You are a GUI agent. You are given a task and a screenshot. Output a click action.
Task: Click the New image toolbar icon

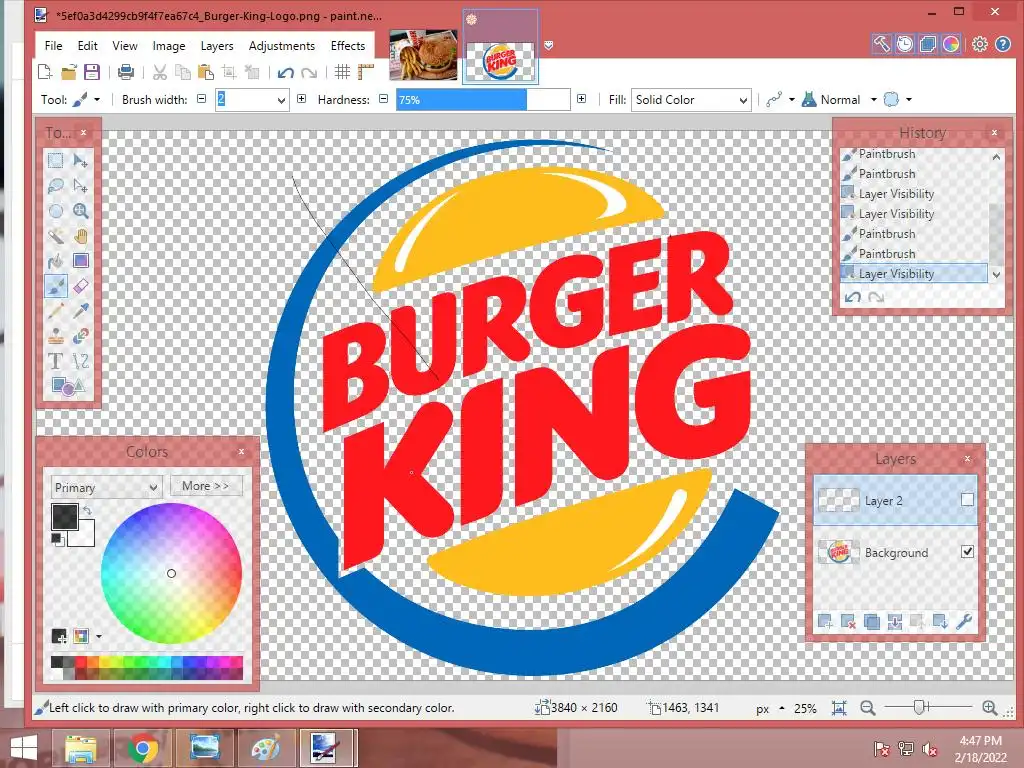point(45,72)
